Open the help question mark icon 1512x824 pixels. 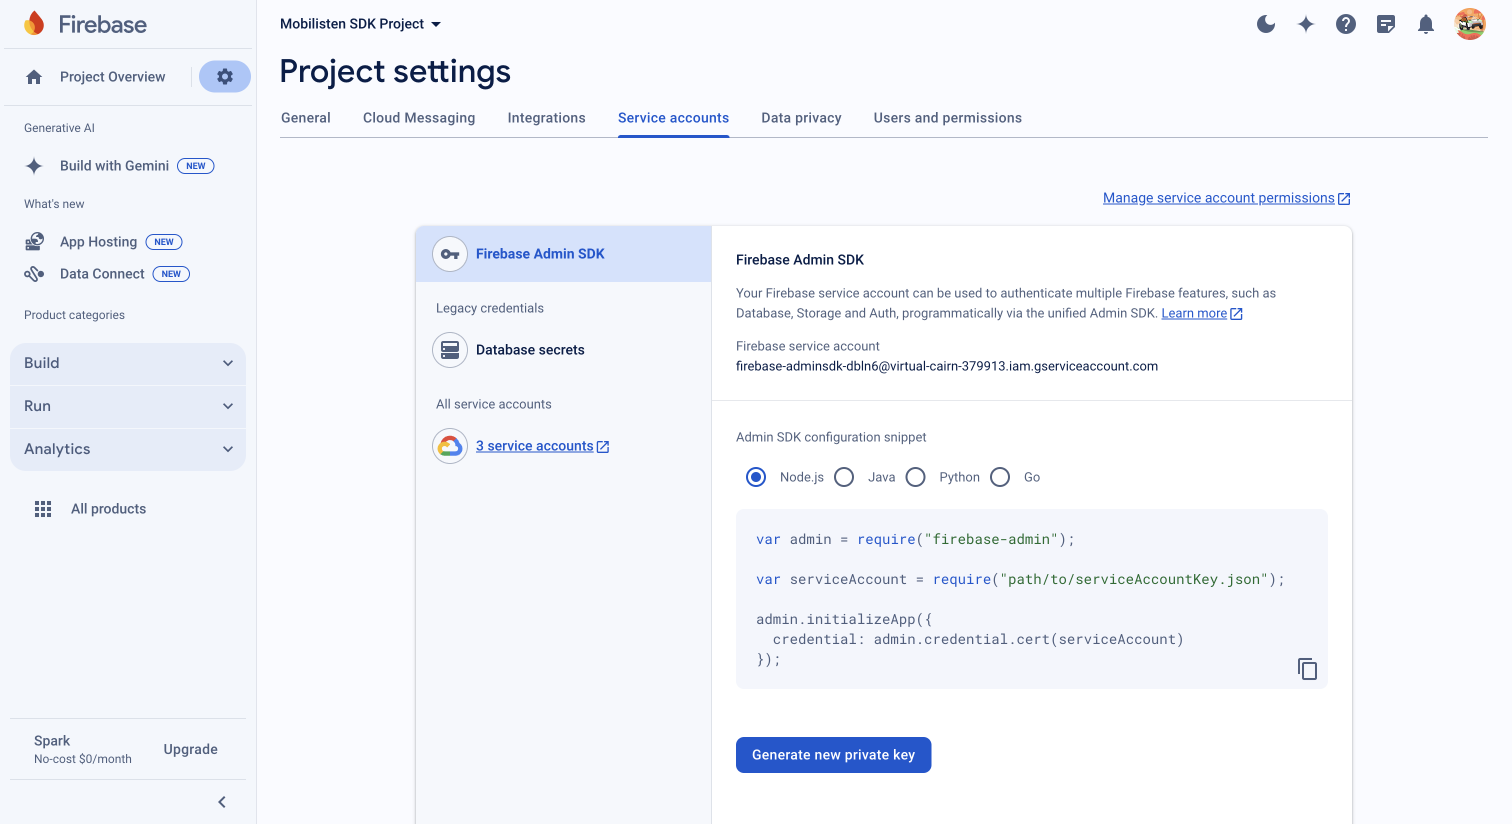click(1346, 24)
